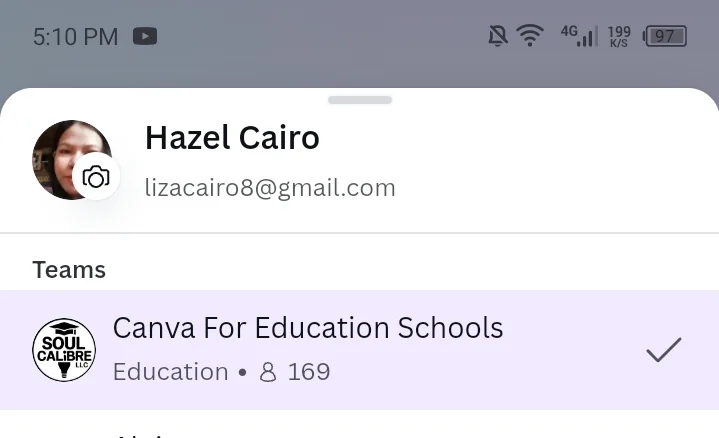Tap the Hazel Cairo name heading
The height and width of the screenshot is (438, 719).
232,138
